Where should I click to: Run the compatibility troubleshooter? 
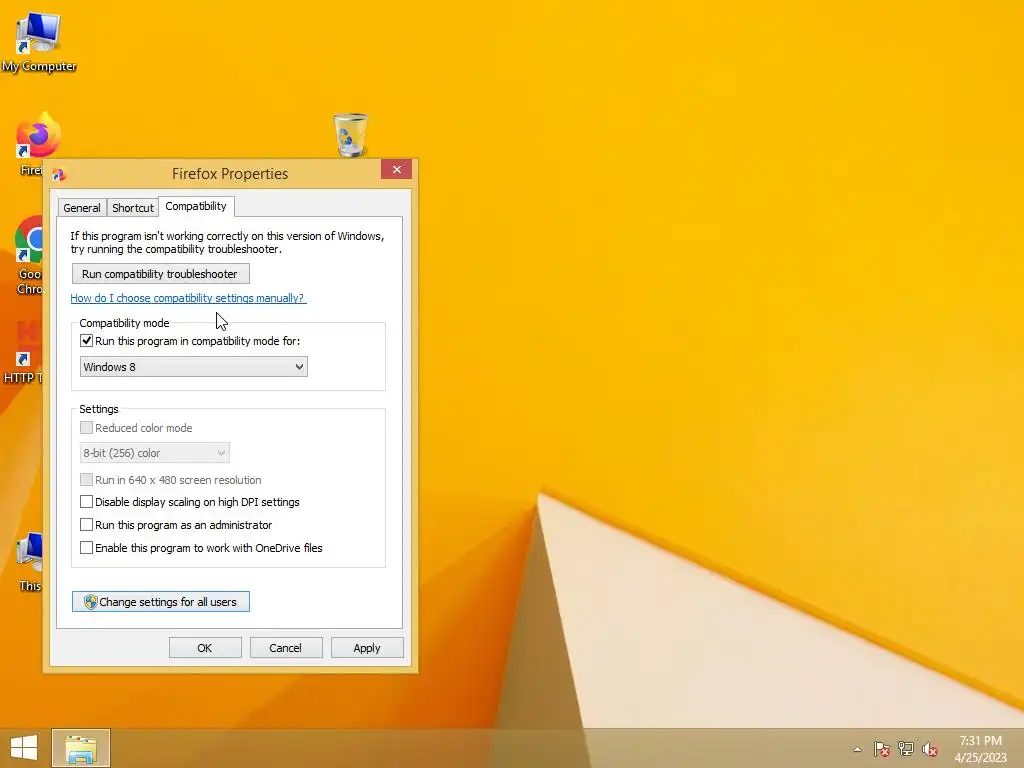pos(161,274)
